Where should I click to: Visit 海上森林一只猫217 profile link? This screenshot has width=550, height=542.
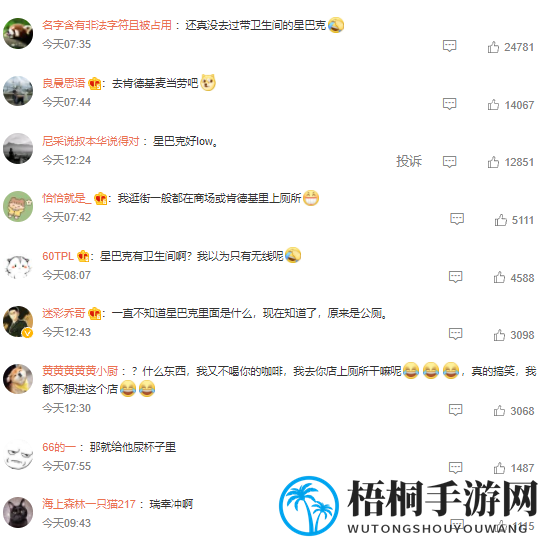pyautogui.click(x=88, y=504)
